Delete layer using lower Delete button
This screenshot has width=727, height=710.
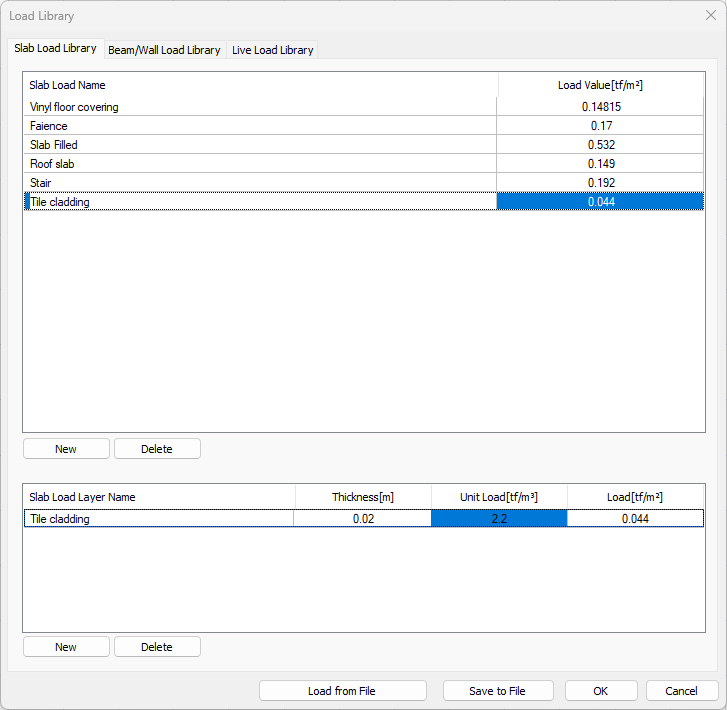click(x=157, y=647)
